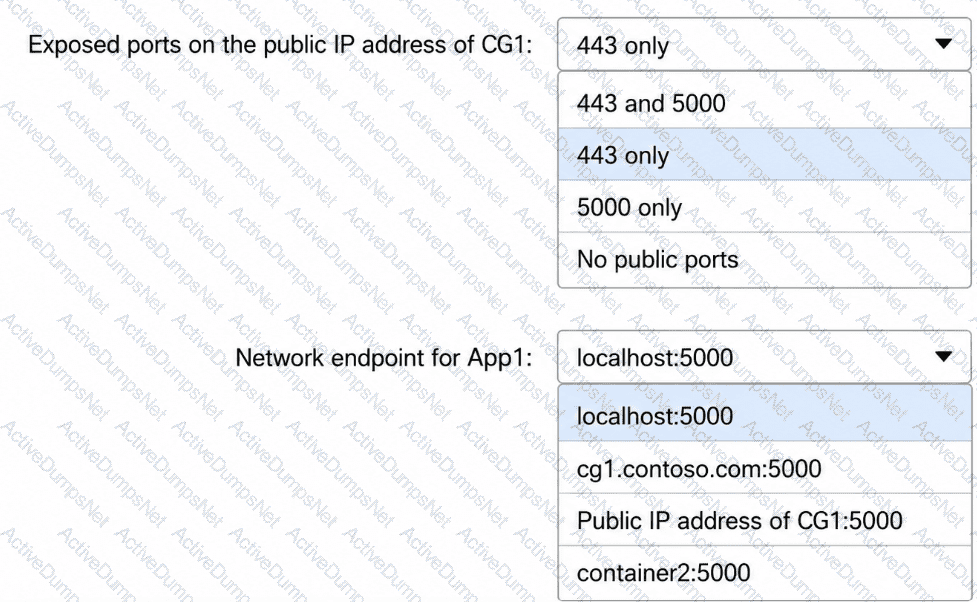
Task: Click the "Network endpoint for App1" label
Action: 384,358
